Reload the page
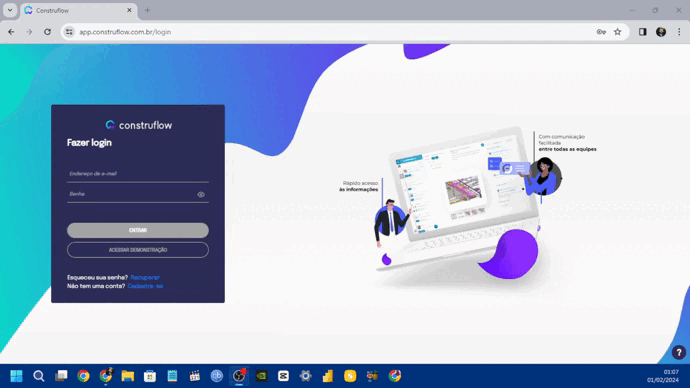This screenshot has width=690, height=388. pos(48,32)
